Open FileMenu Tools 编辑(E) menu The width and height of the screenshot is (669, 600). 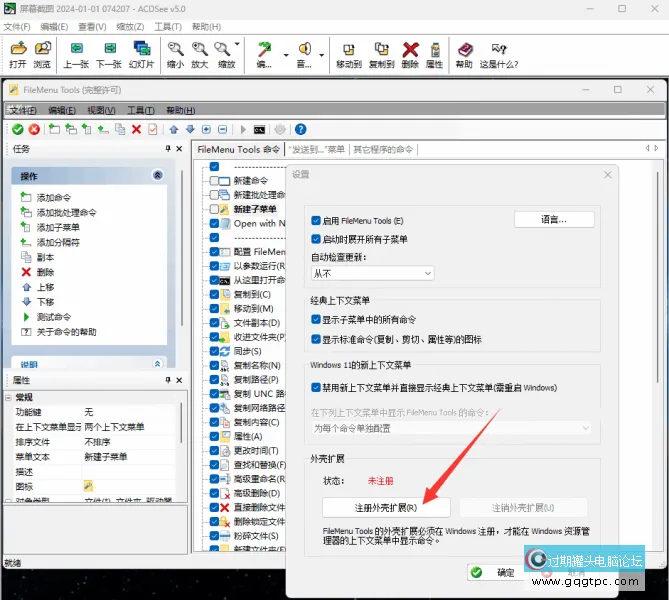point(62,111)
